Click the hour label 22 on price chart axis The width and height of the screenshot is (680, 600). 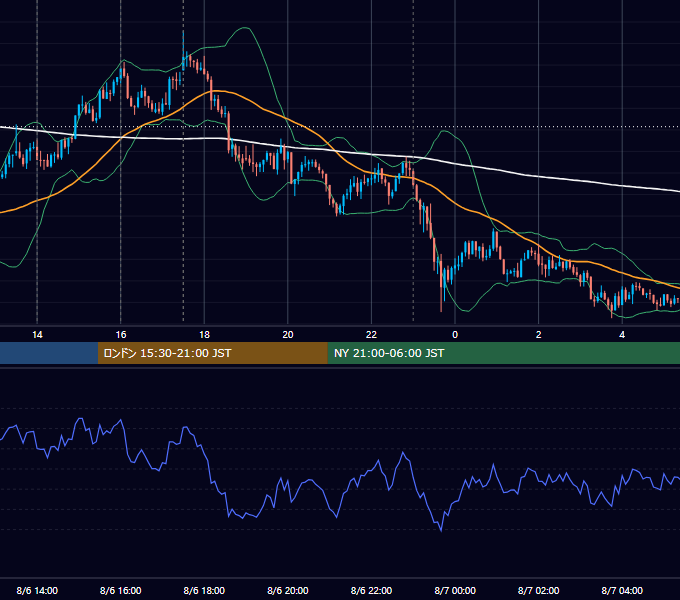pyautogui.click(x=372, y=335)
